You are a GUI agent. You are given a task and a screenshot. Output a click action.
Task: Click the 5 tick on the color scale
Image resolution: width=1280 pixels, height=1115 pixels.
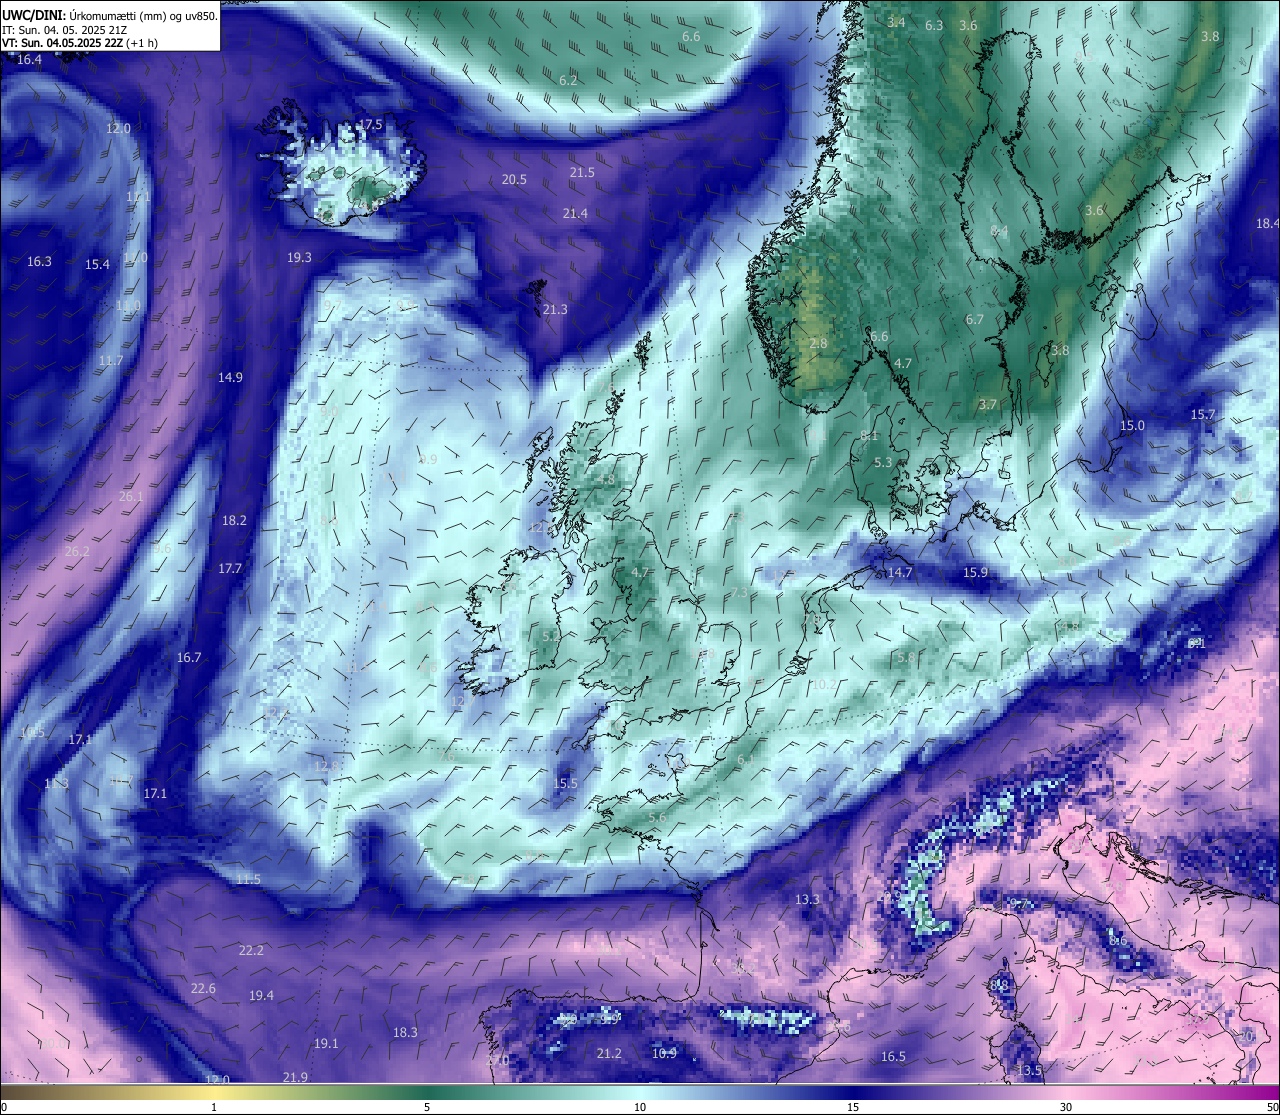[427, 1107]
